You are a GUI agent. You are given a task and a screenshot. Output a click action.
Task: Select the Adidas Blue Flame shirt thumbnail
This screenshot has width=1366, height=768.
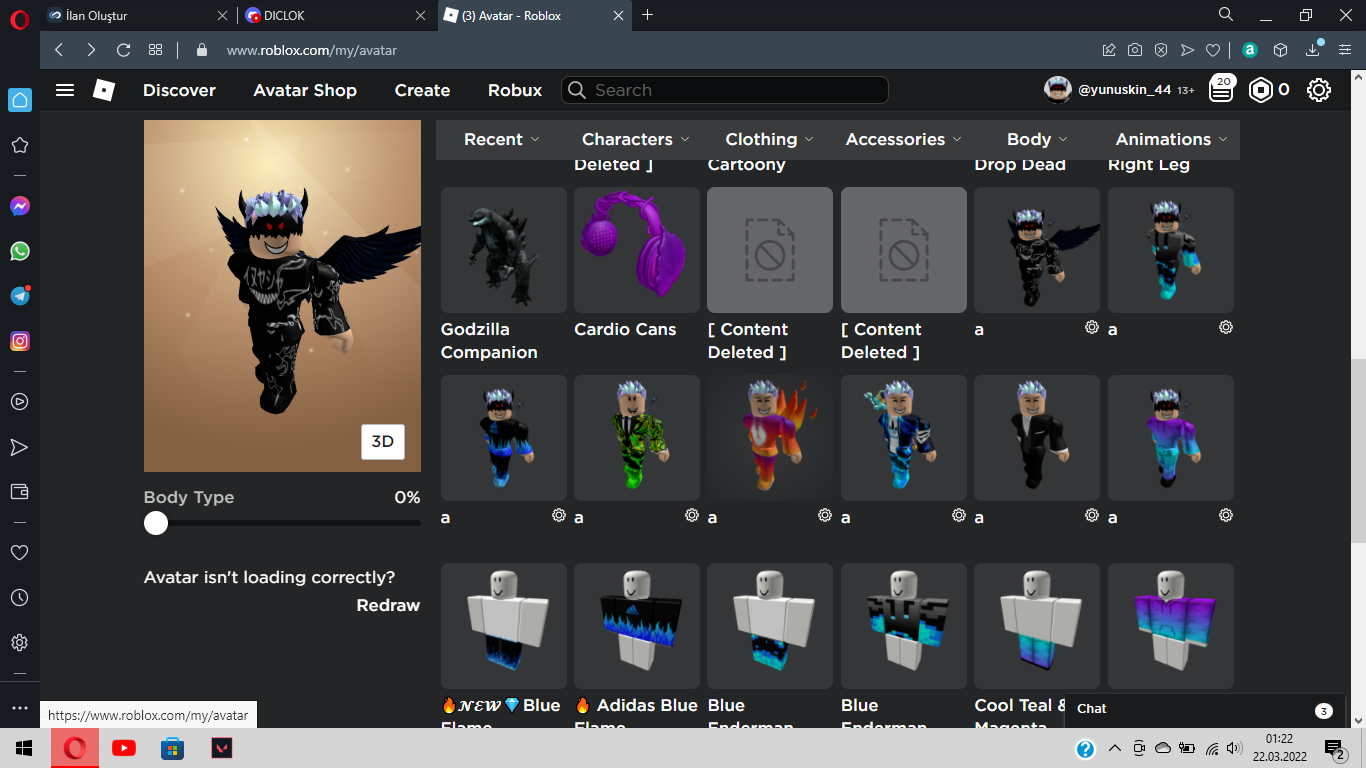pos(637,626)
